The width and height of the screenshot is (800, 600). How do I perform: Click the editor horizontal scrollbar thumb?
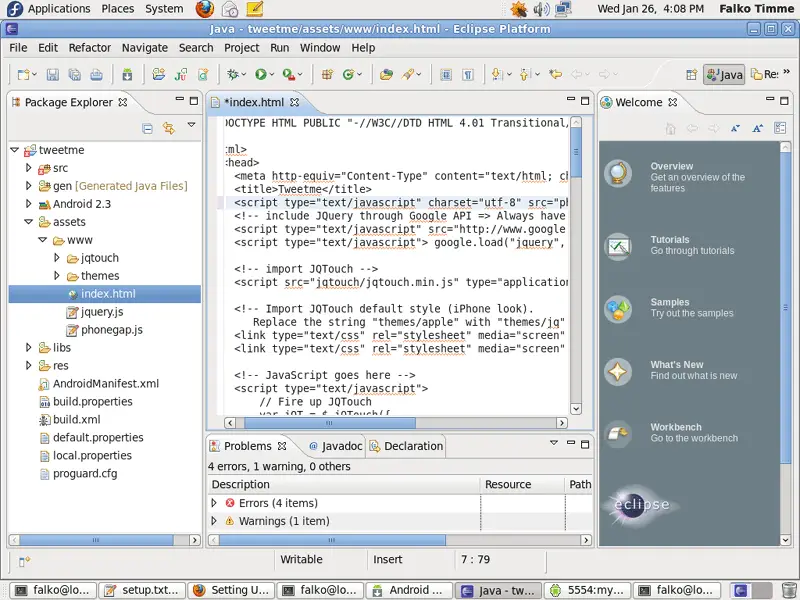tap(330, 423)
